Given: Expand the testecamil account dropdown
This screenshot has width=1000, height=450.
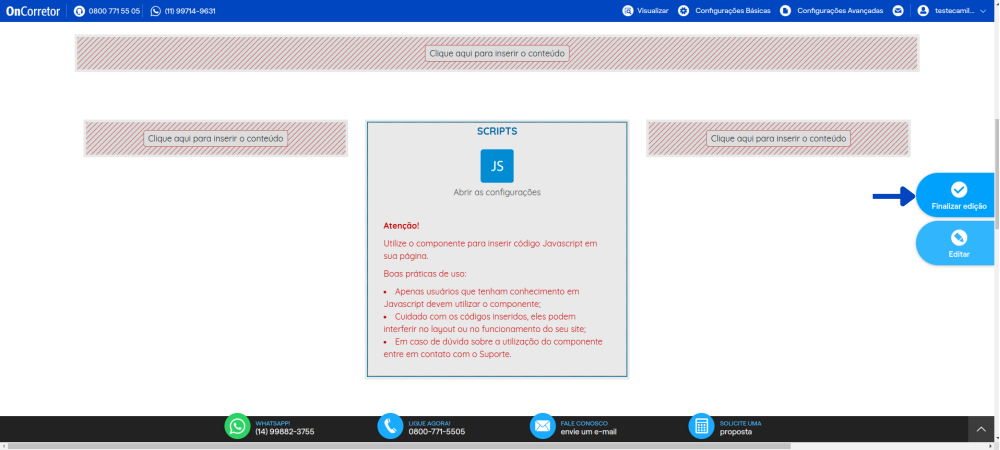Looking at the screenshot, I should click(x=982, y=11).
